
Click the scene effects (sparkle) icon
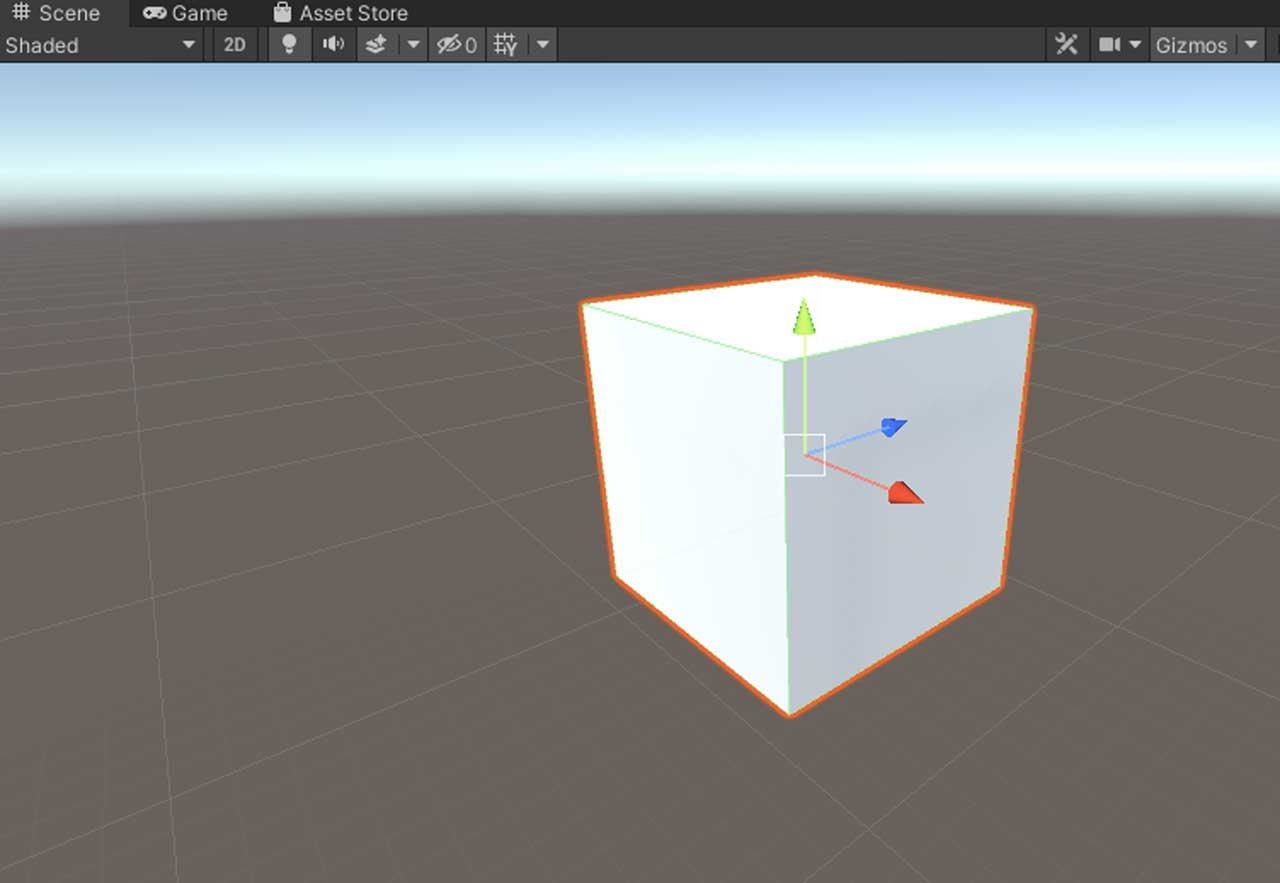[x=378, y=44]
